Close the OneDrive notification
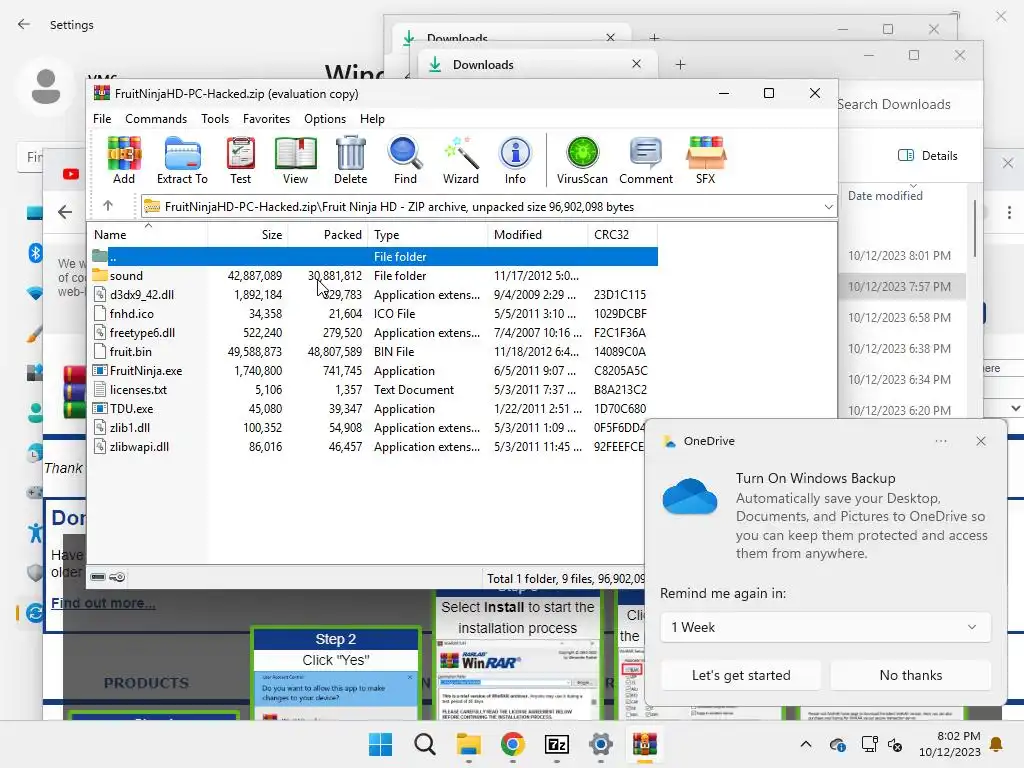 pyautogui.click(x=981, y=441)
